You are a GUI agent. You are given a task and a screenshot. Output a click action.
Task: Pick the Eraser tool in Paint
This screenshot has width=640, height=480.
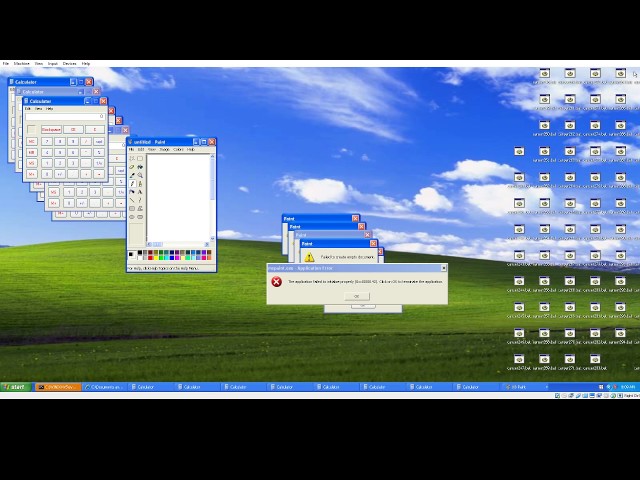point(132,167)
